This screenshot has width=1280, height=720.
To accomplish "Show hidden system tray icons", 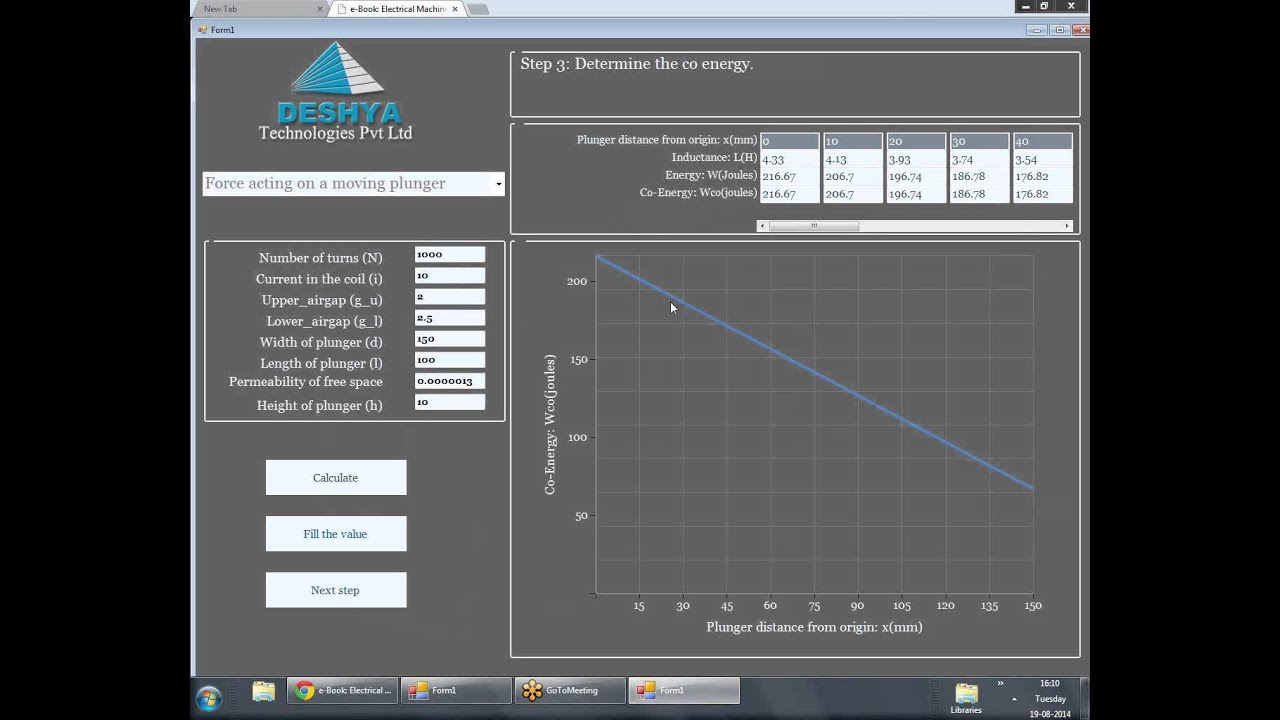I will (1014, 699).
